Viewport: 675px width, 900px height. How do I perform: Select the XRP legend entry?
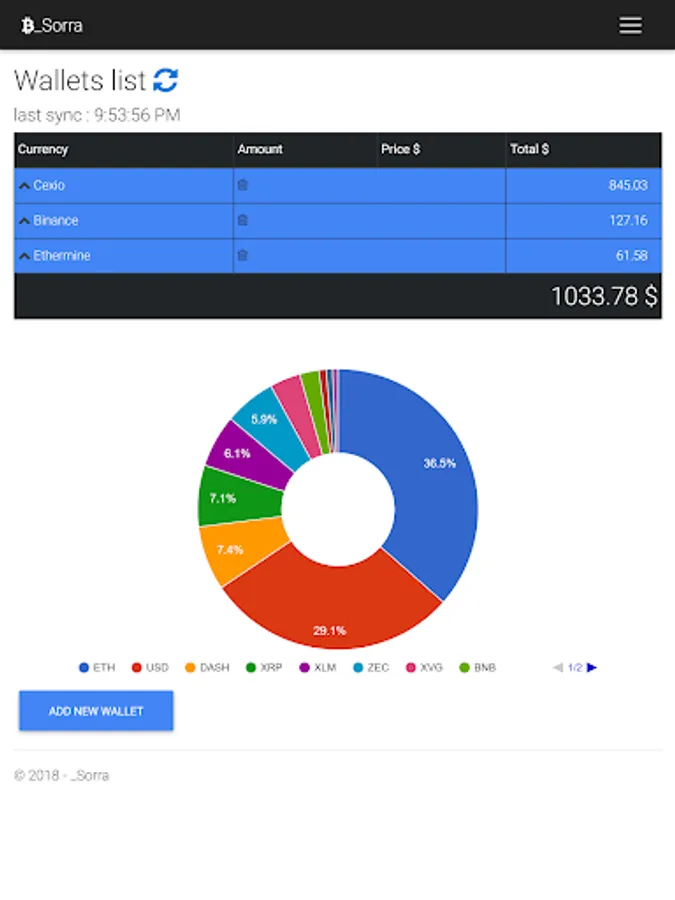coord(264,667)
